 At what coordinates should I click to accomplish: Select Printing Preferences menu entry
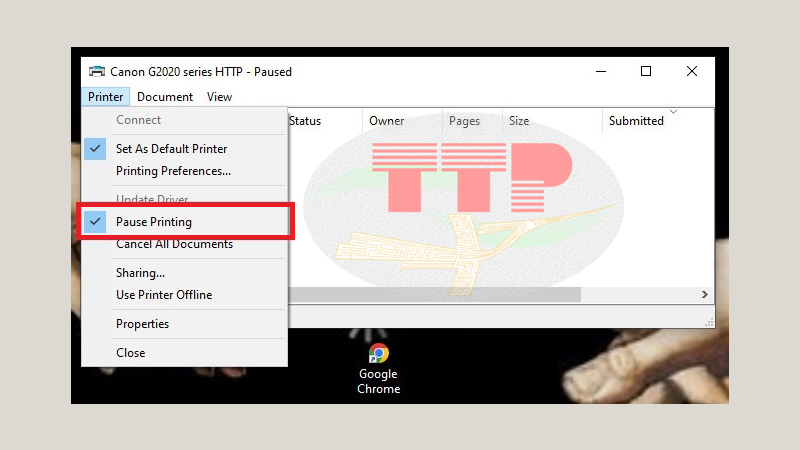[173, 171]
